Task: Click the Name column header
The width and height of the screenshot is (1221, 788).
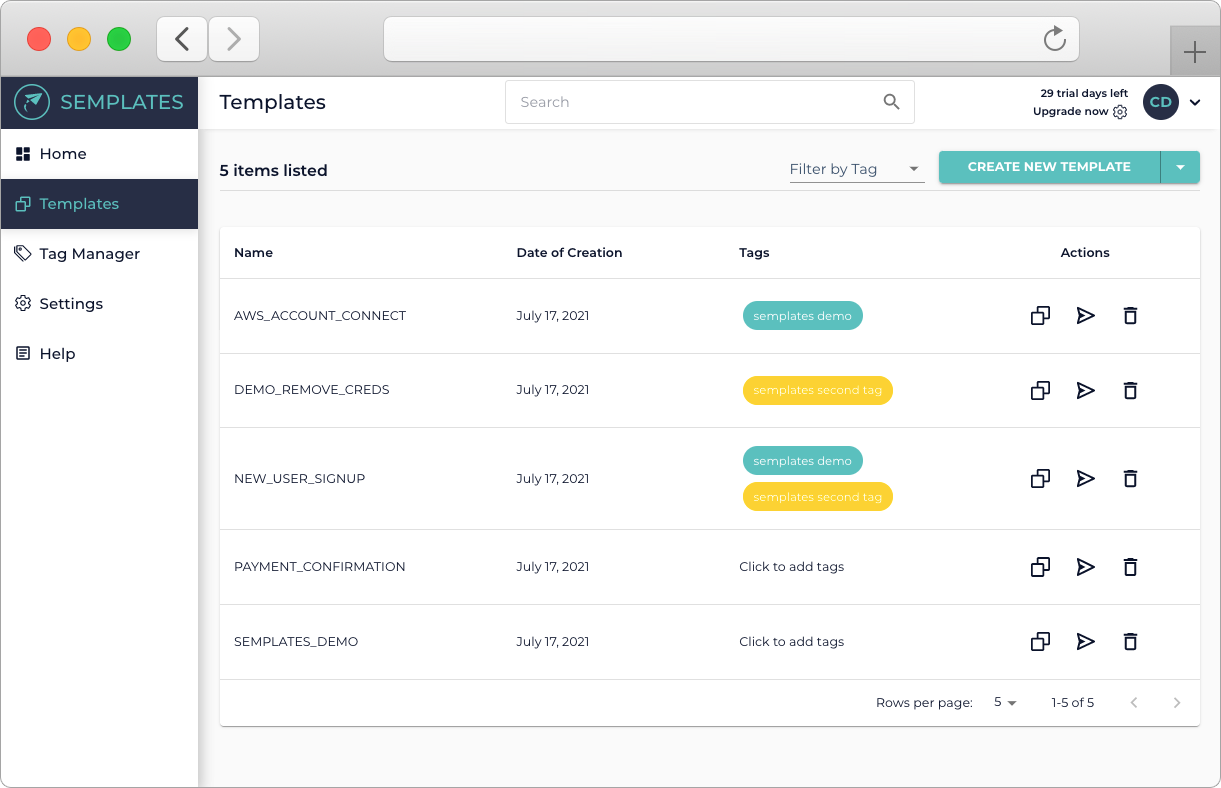Action: [253, 253]
